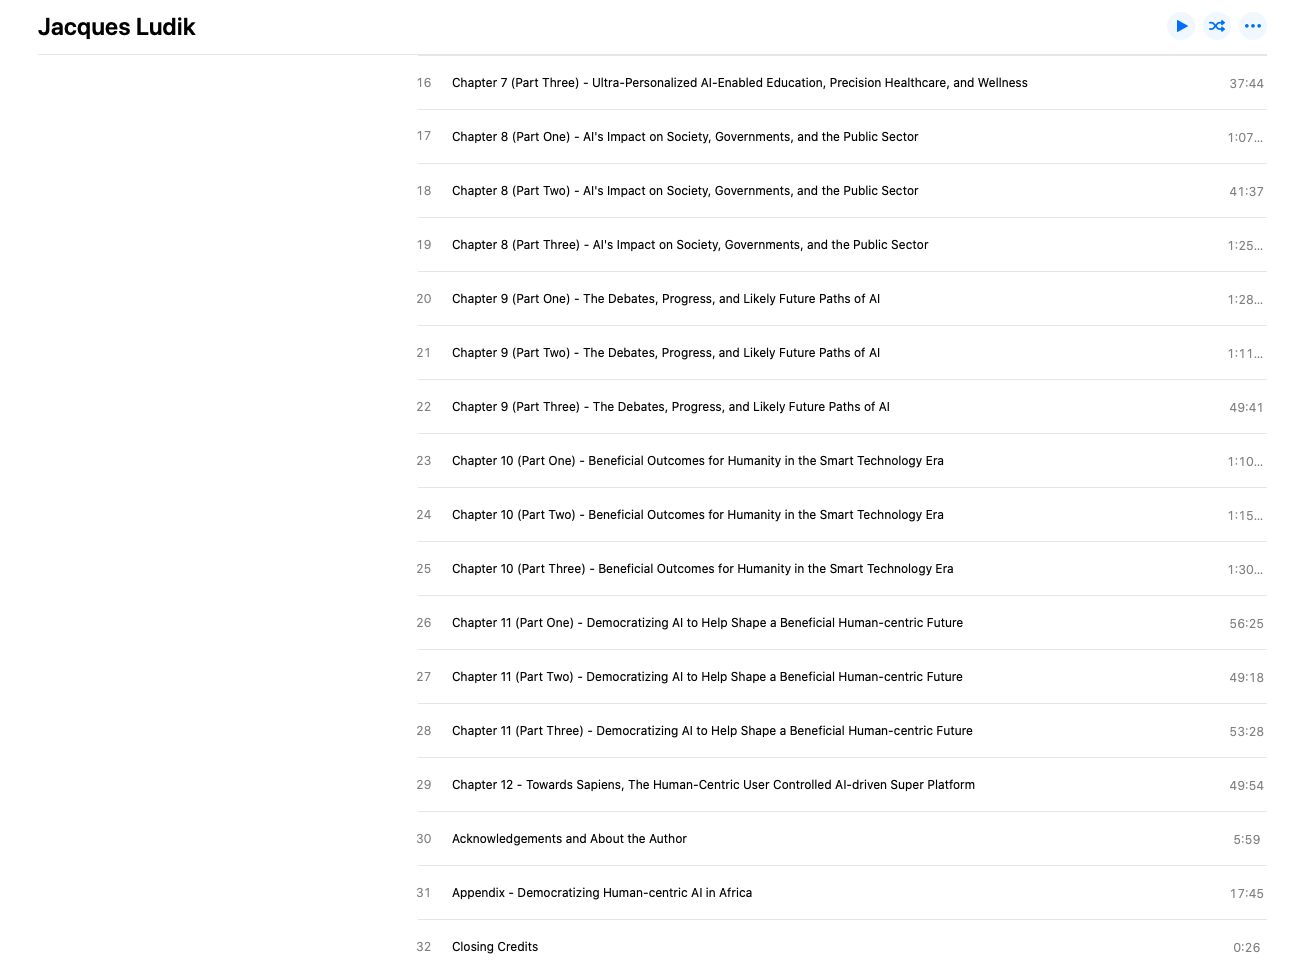Select Chapter 8 (Part Two) track
Viewport: 1292px width, 965px height.
coord(842,191)
